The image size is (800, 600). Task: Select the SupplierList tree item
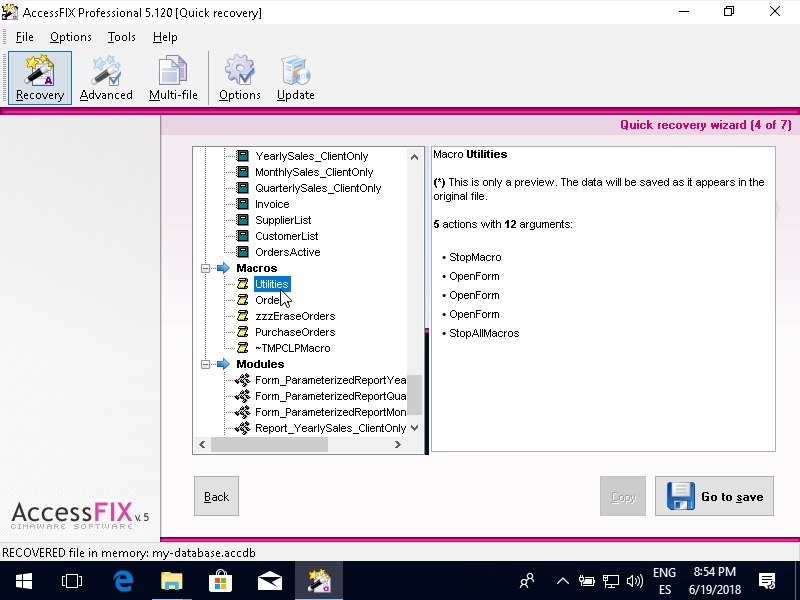tap(283, 220)
